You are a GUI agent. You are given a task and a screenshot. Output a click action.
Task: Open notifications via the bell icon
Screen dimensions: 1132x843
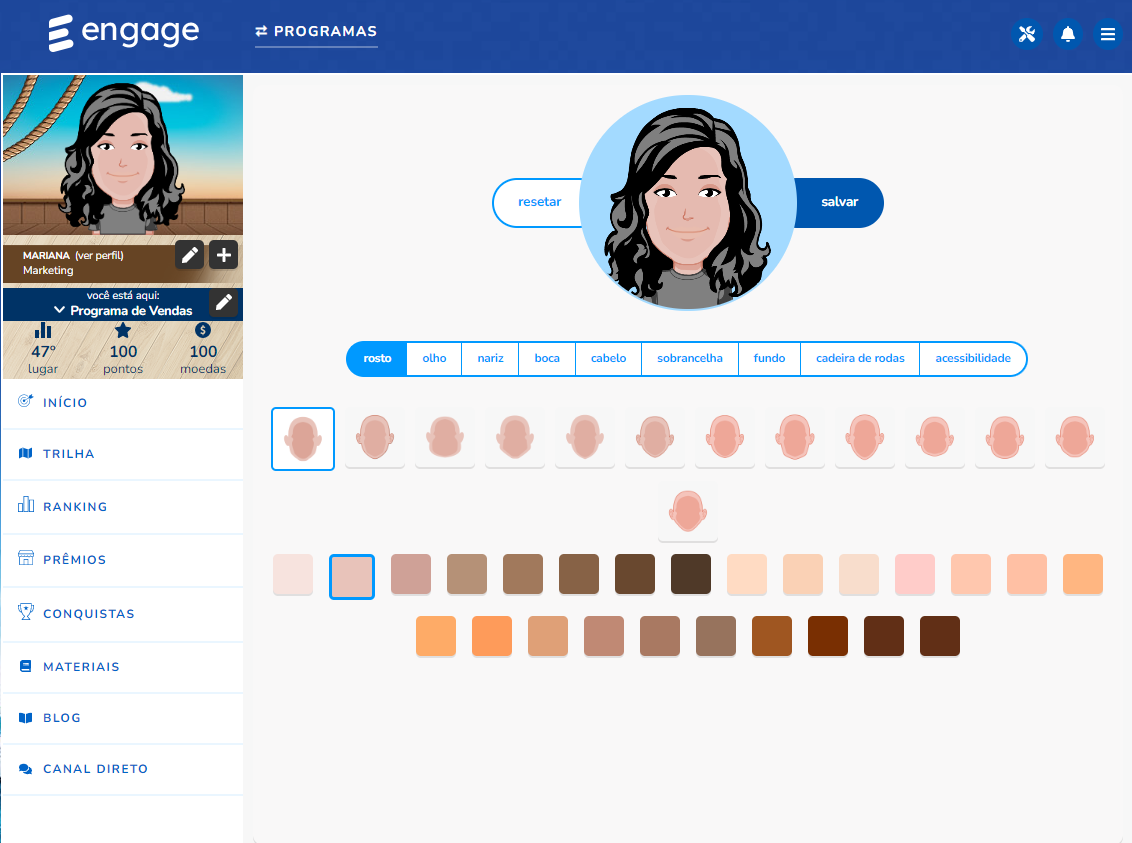coord(1068,33)
